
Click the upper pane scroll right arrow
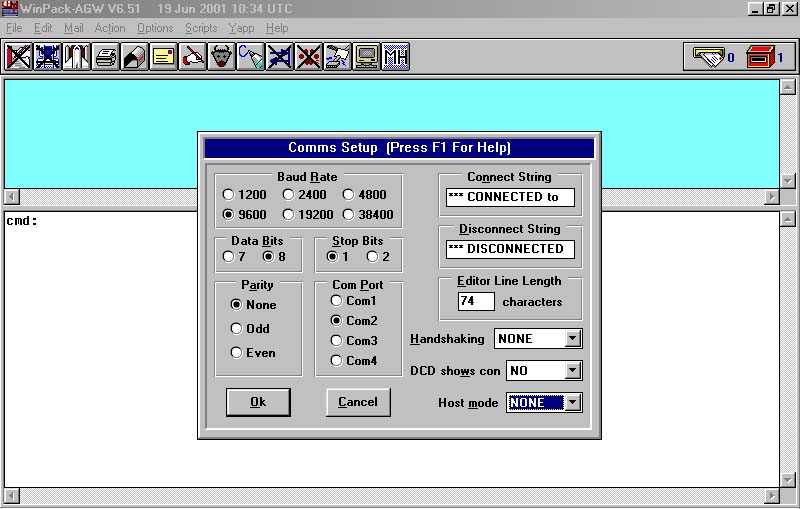click(772, 196)
